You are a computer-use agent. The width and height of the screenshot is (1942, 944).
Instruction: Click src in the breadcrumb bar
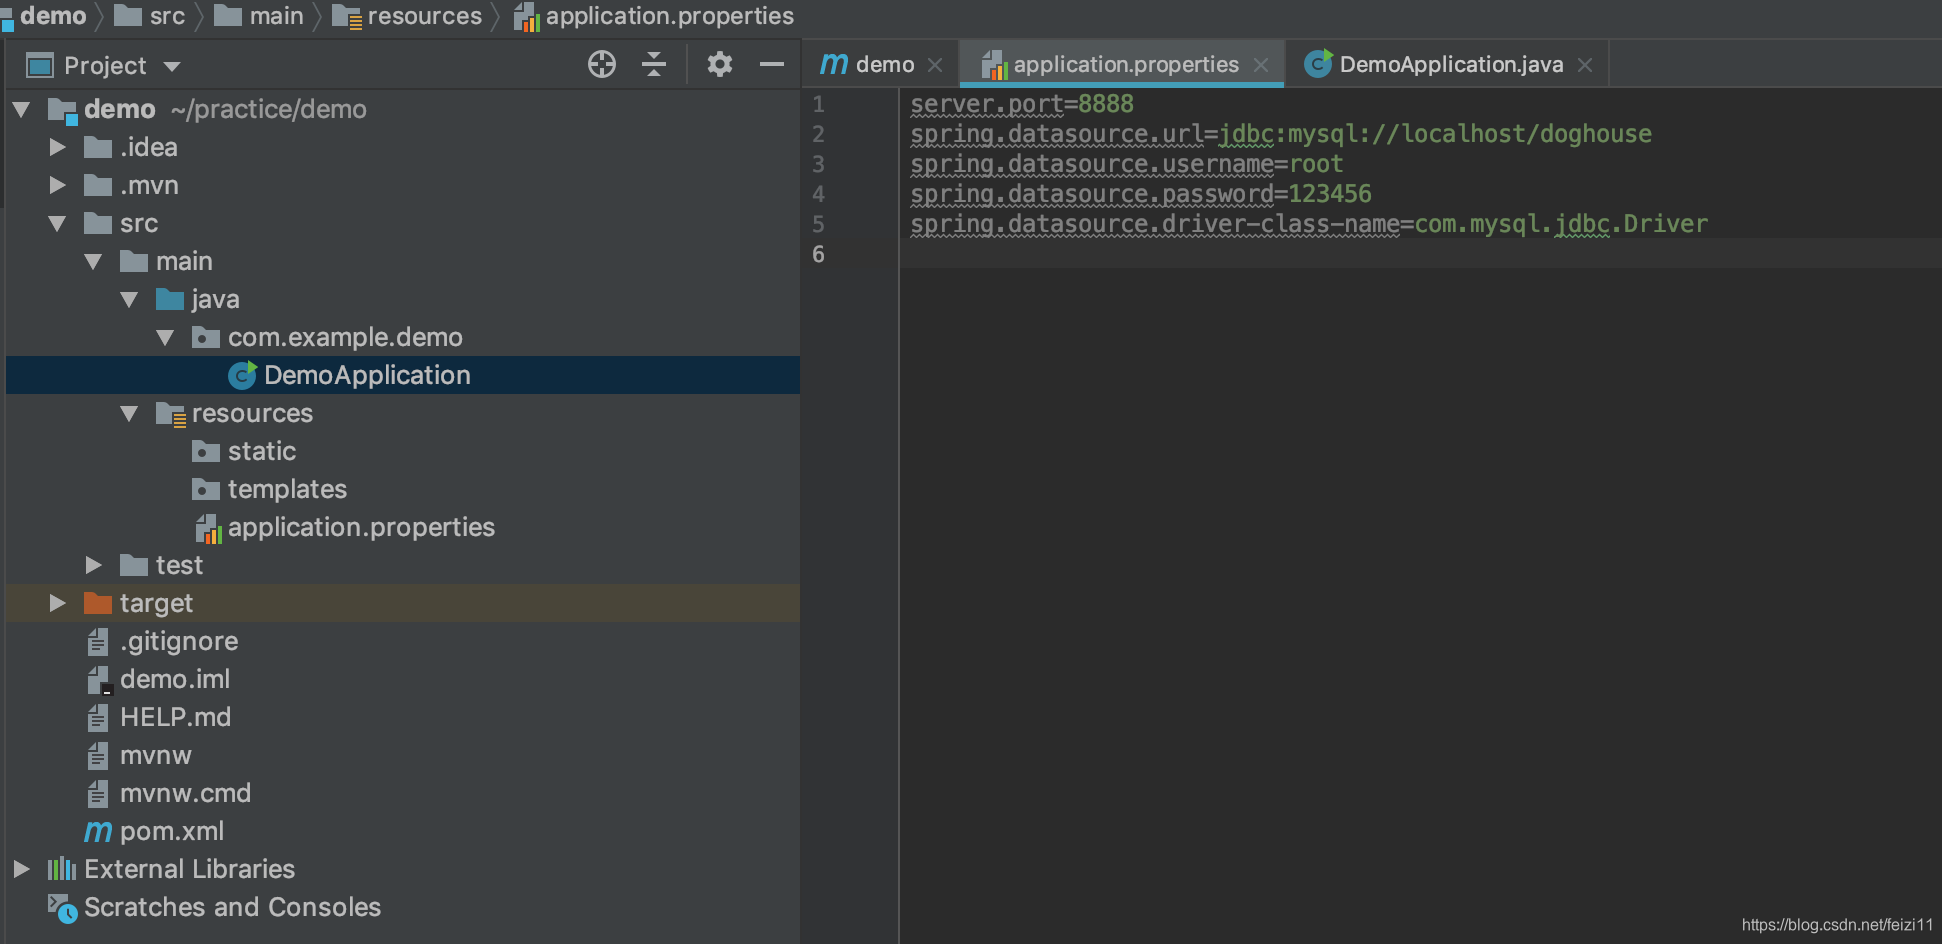[x=167, y=16]
